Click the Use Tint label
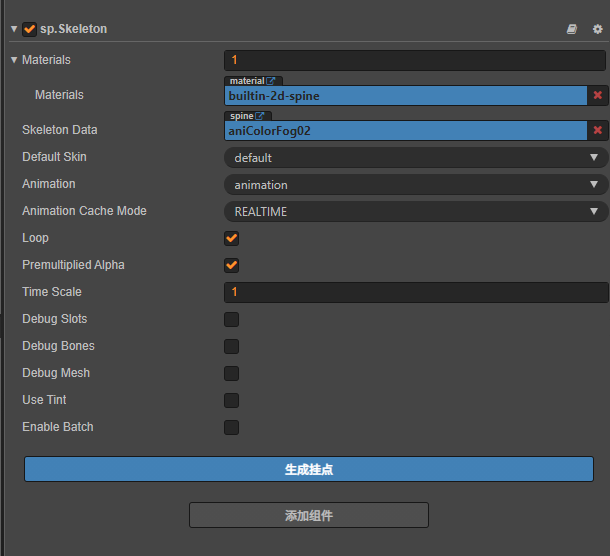The image size is (610, 556). [x=44, y=400]
